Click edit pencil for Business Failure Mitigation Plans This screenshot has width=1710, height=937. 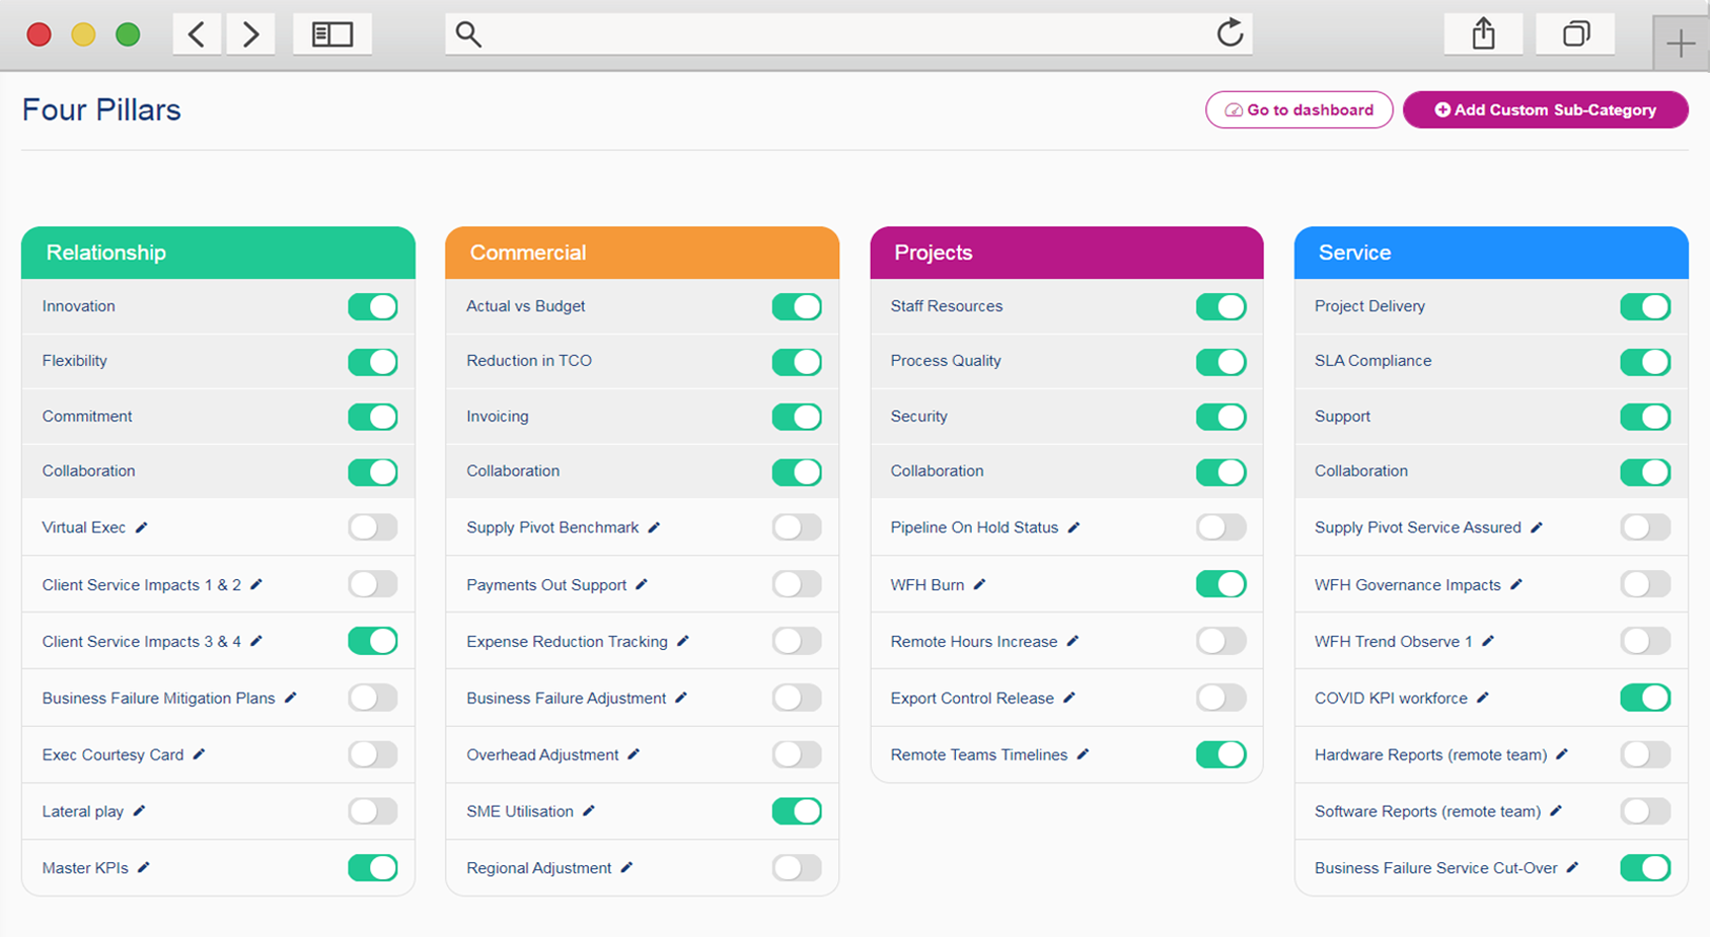pos(290,697)
